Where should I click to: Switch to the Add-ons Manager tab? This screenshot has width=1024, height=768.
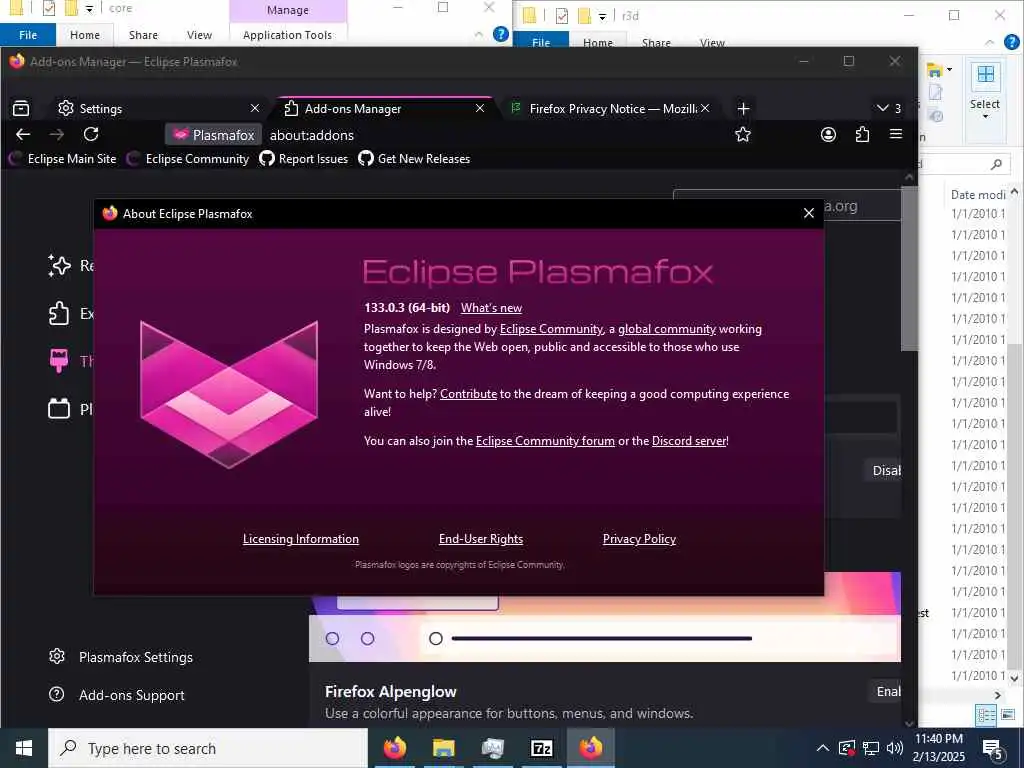point(383,108)
